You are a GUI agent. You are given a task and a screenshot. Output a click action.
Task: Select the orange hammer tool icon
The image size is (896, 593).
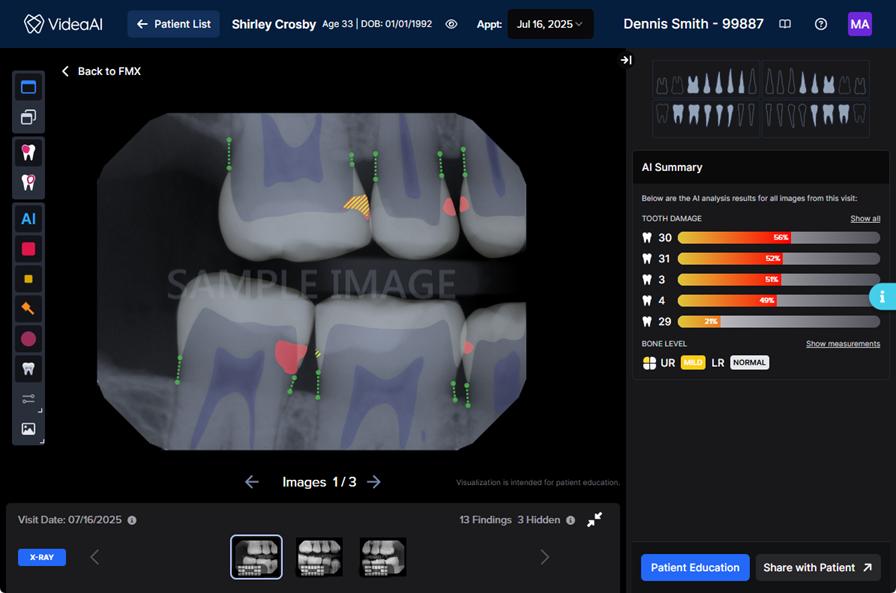28,309
